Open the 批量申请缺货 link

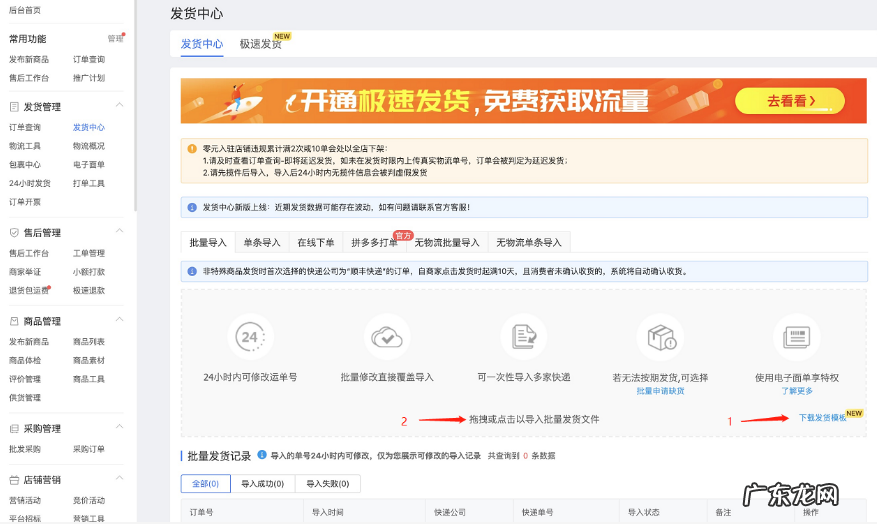pos(661,391)
